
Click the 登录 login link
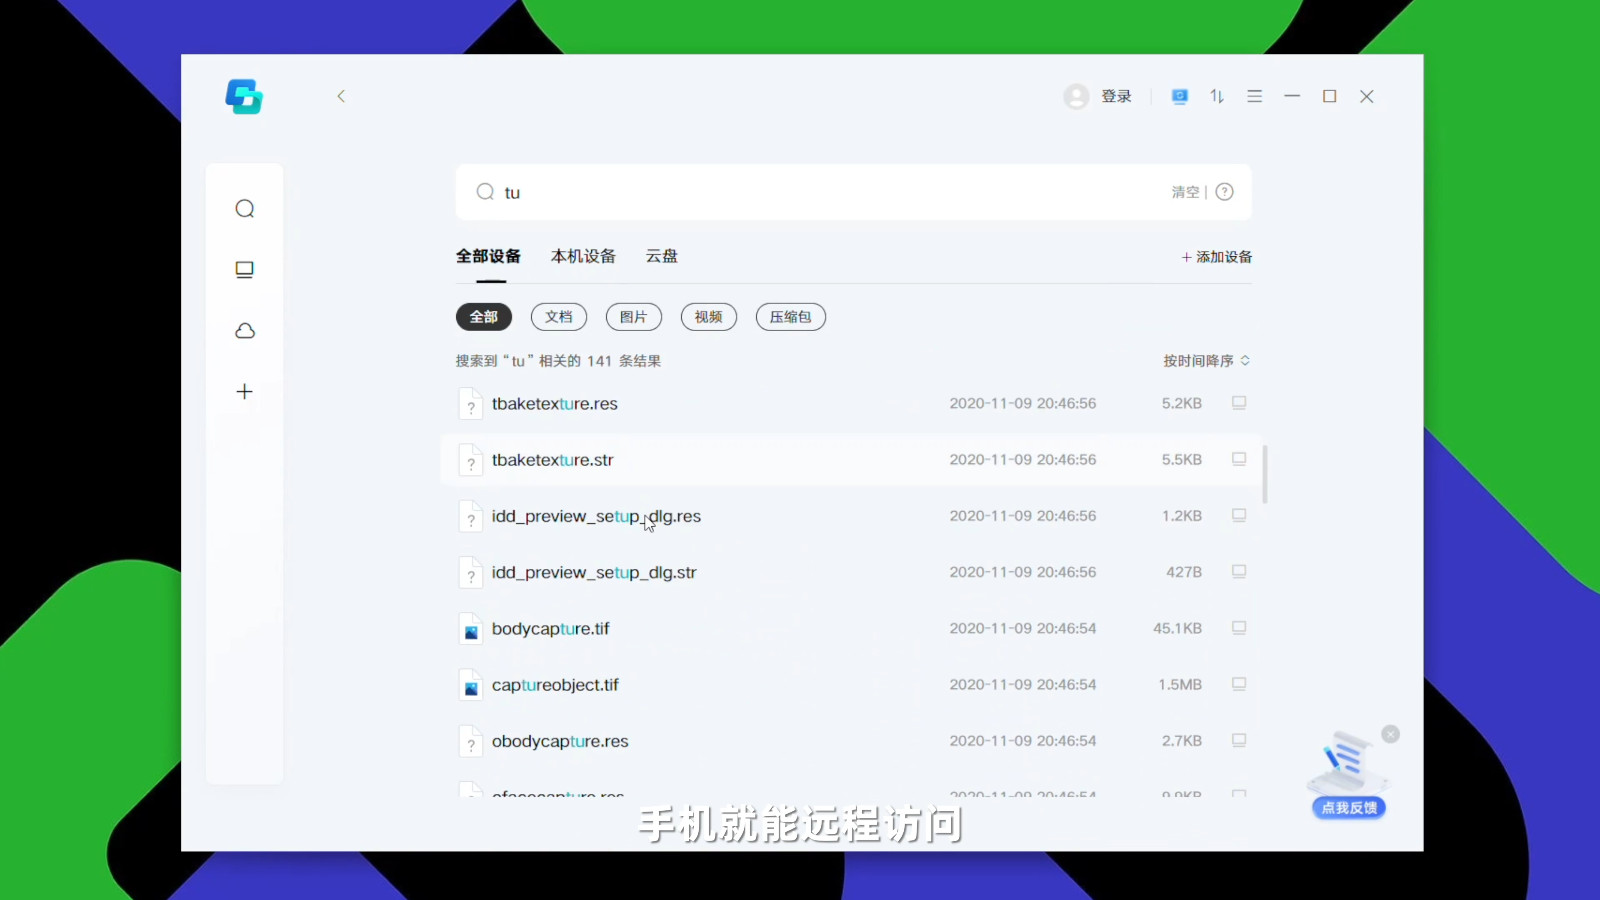[x=1116, y=96]
